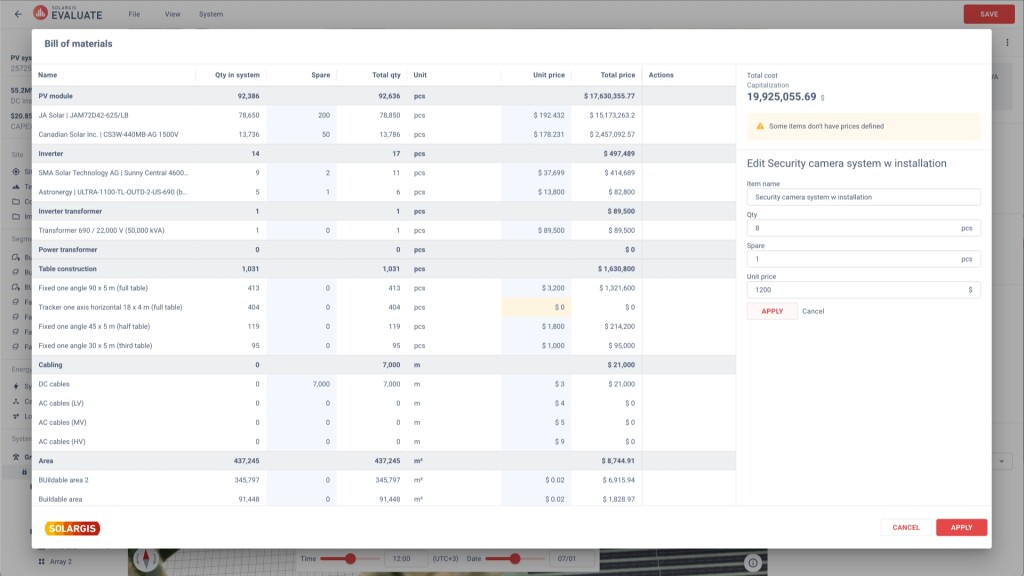Select the Unit price input showing 1200
The width and height of the screenshot is (1024, 576).
(863, 289)
